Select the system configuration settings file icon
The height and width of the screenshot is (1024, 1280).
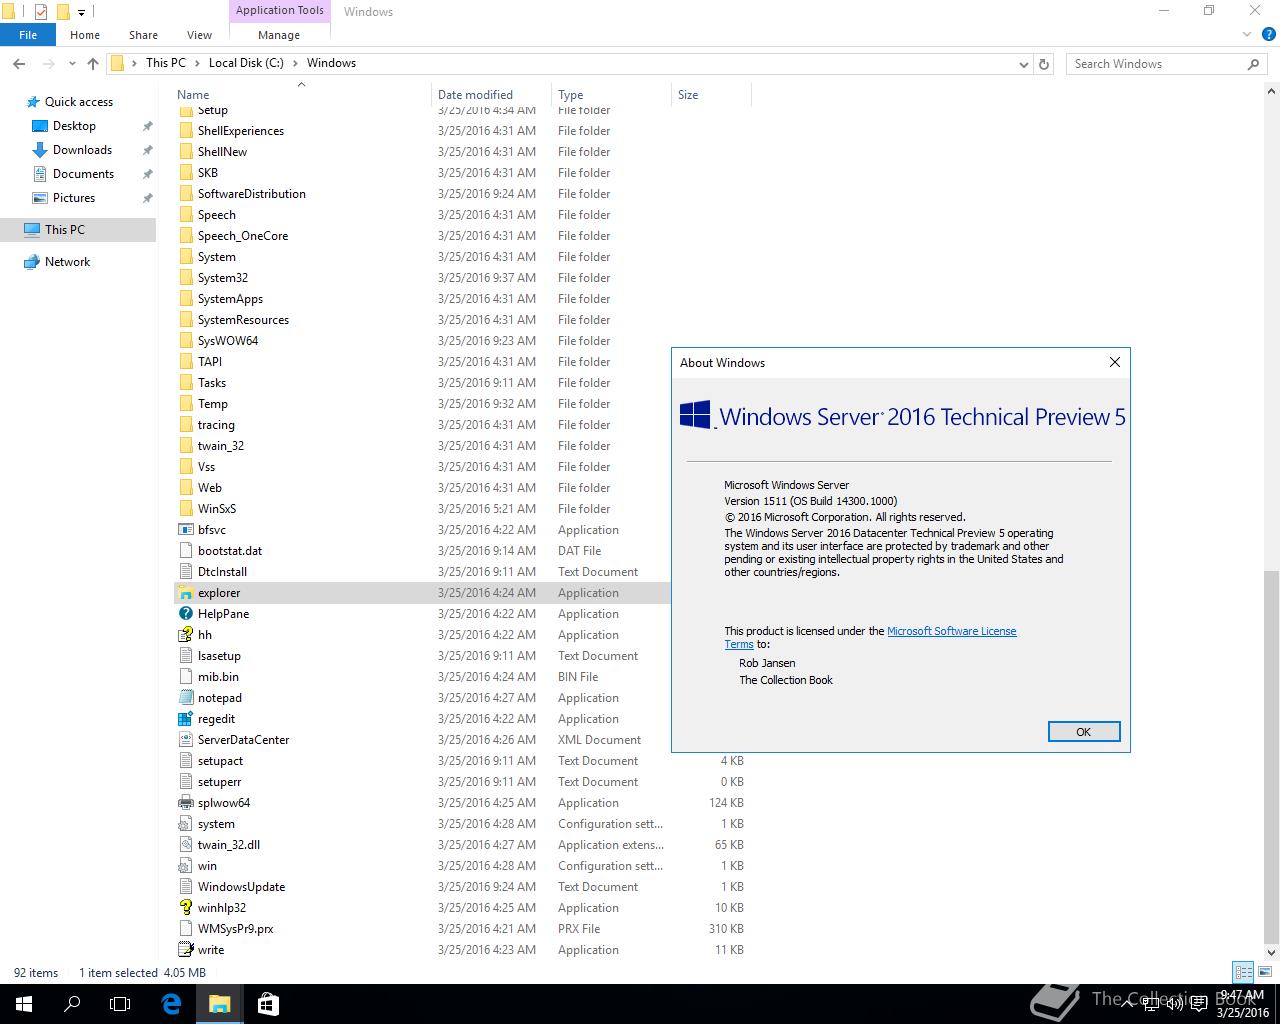click(185, 824)
